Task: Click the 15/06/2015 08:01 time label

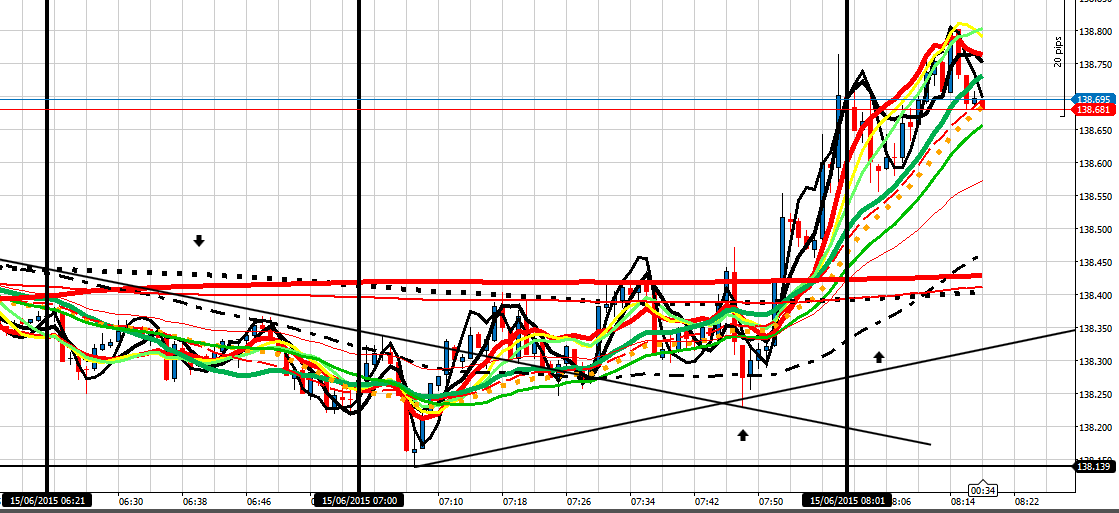Action: point(846,500)
